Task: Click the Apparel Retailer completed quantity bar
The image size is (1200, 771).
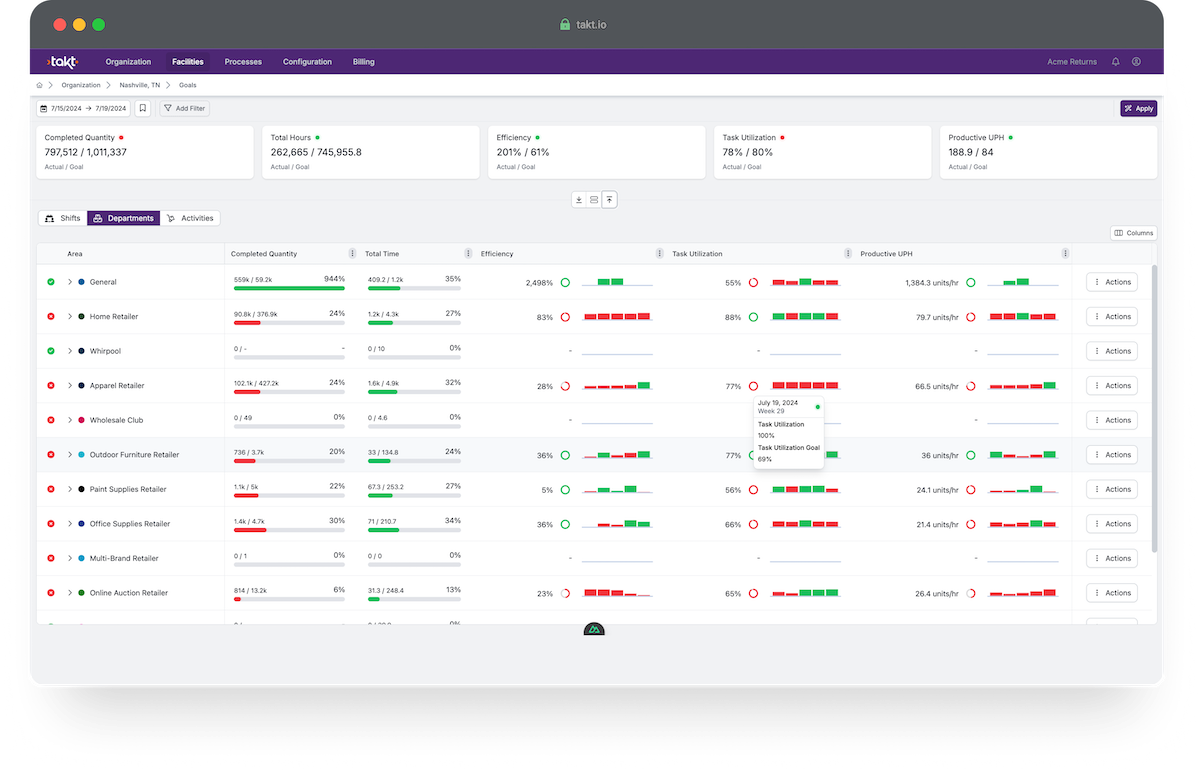Action: (x=289, y=392)
